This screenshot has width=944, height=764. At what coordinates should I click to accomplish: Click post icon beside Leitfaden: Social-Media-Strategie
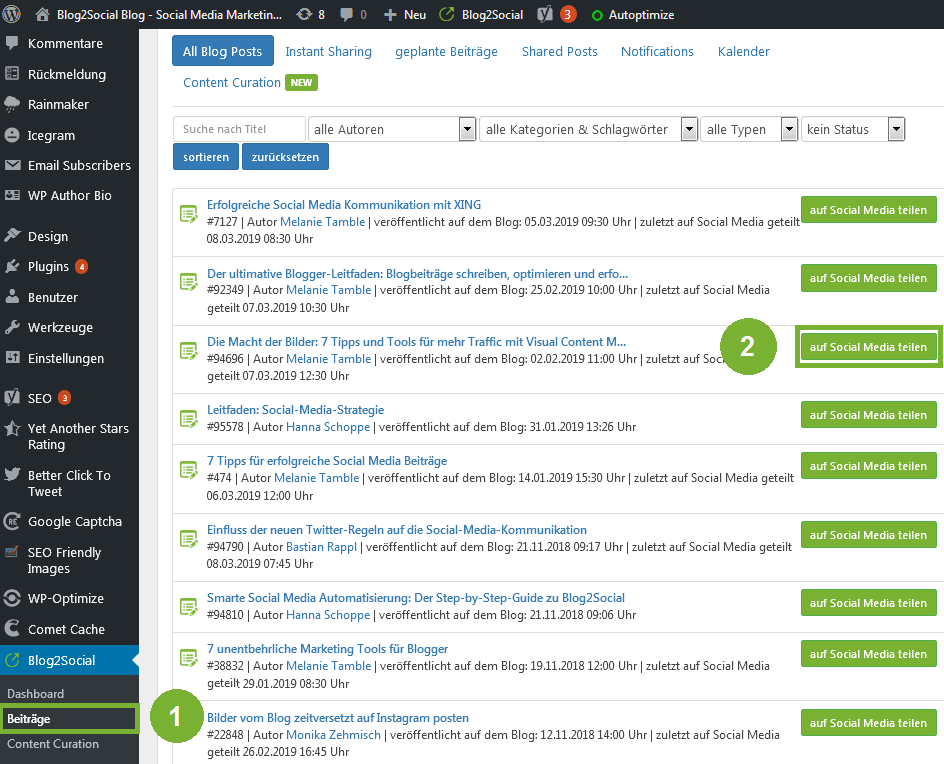(x=189, y=418)
